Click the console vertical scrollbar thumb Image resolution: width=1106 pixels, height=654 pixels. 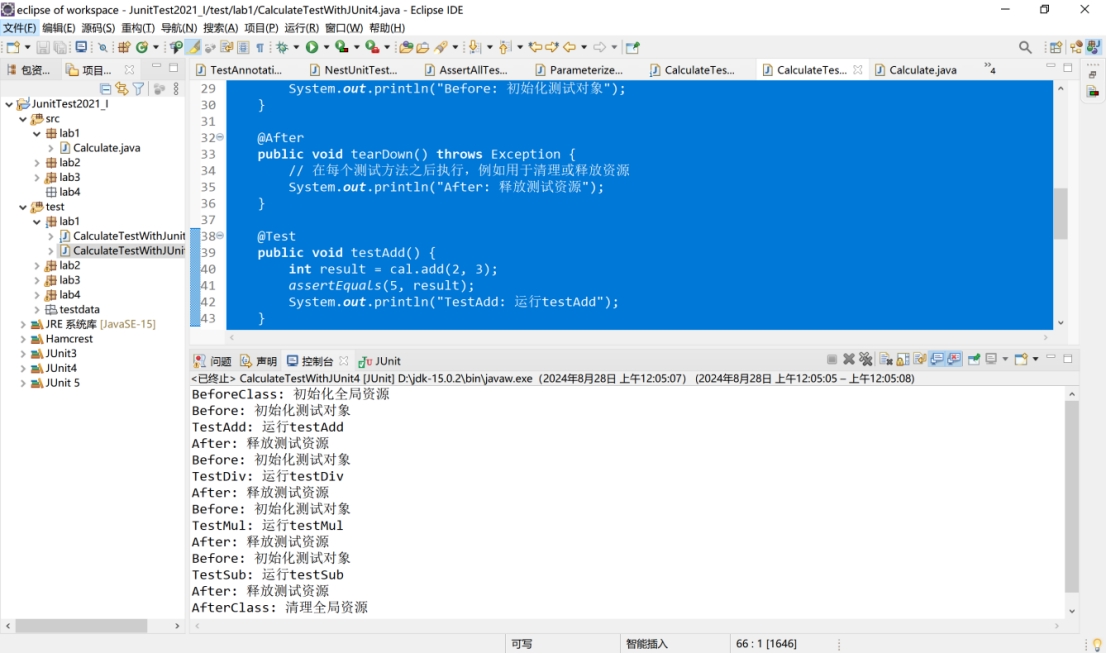[x=1071, y=497]
